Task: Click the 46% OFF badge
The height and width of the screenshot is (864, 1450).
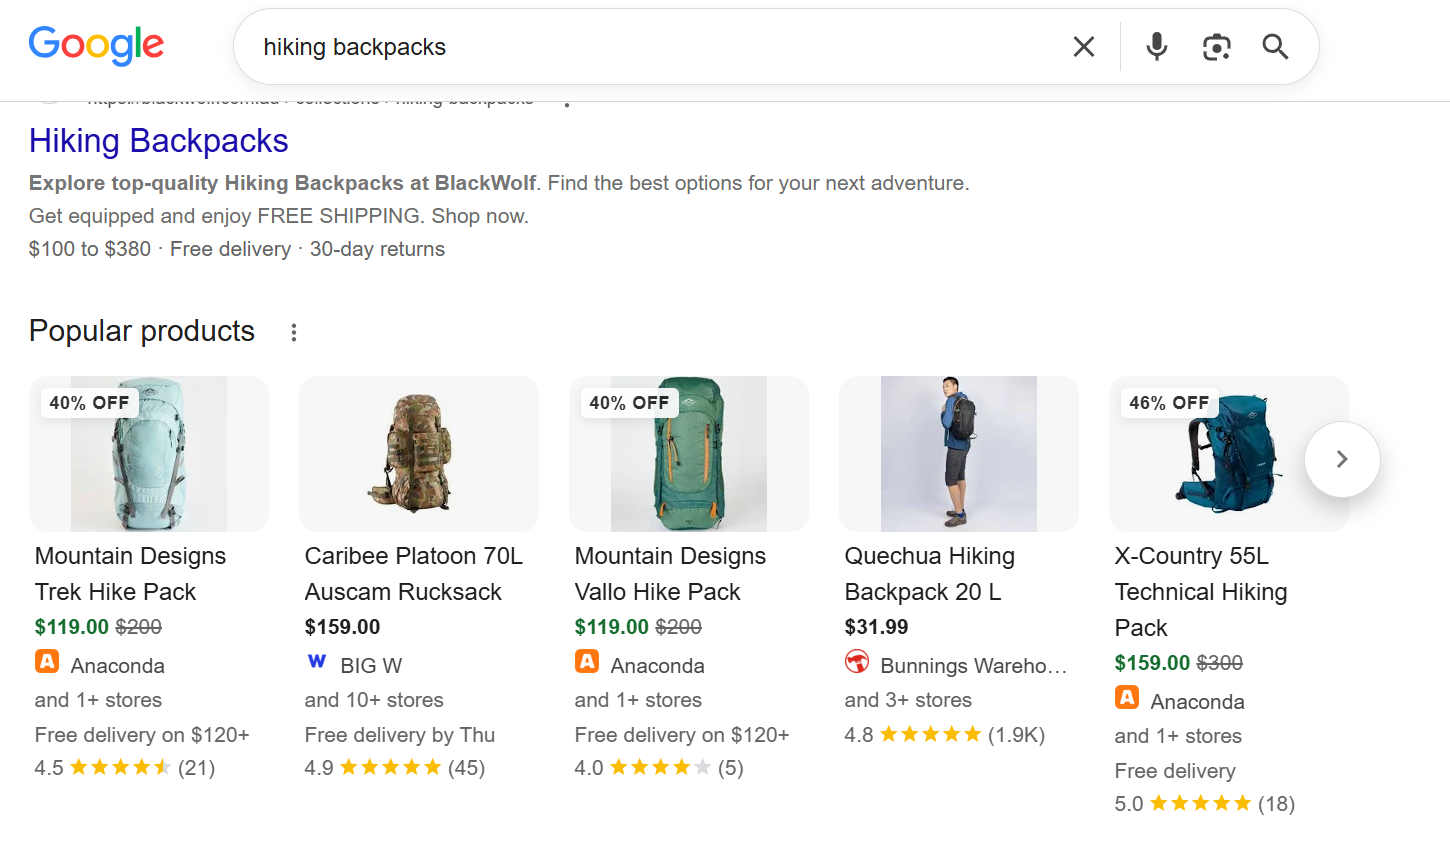Action: point(1169,403)
